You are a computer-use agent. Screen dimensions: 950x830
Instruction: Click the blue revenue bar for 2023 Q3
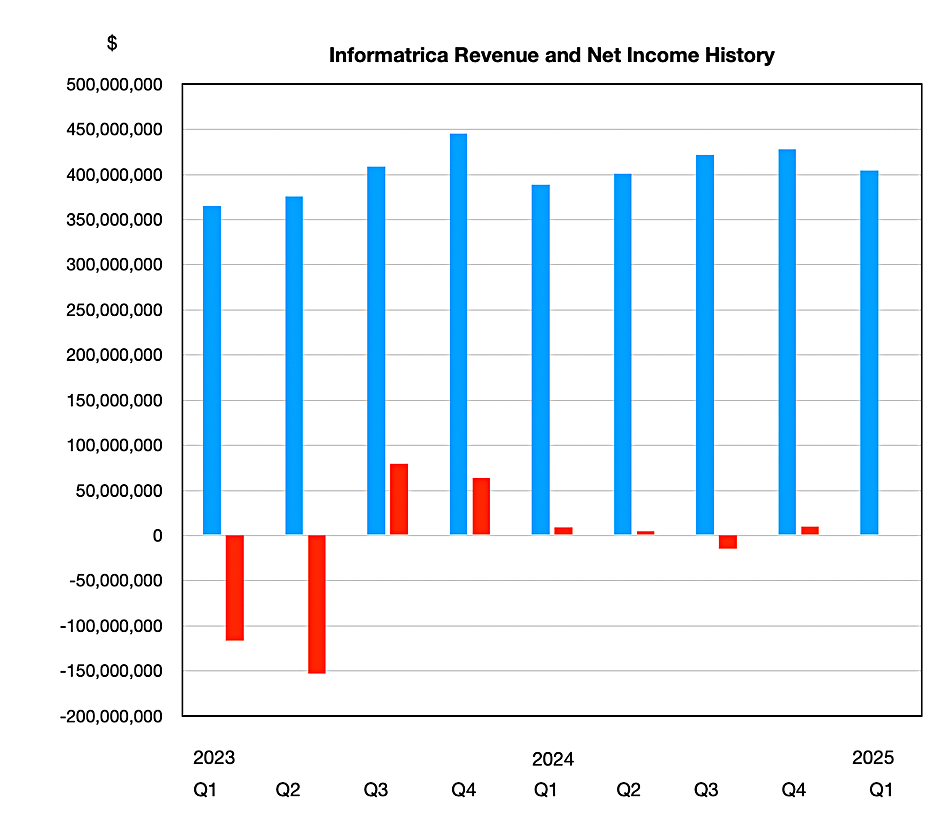coord(376,350)
